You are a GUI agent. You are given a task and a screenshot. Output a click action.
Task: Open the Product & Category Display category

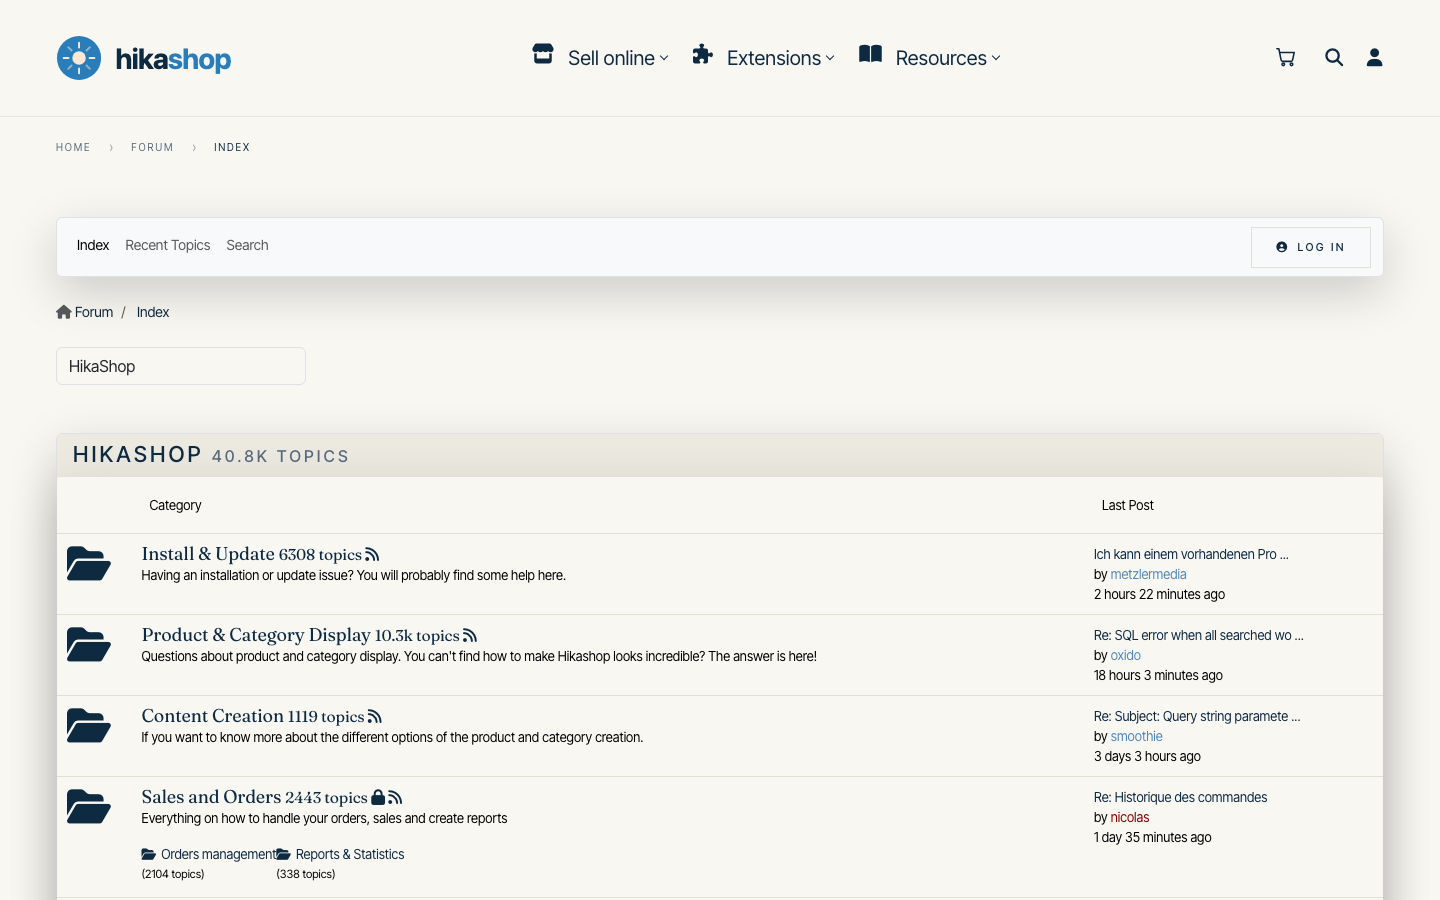pyautogui.click(x=256, y=635)
